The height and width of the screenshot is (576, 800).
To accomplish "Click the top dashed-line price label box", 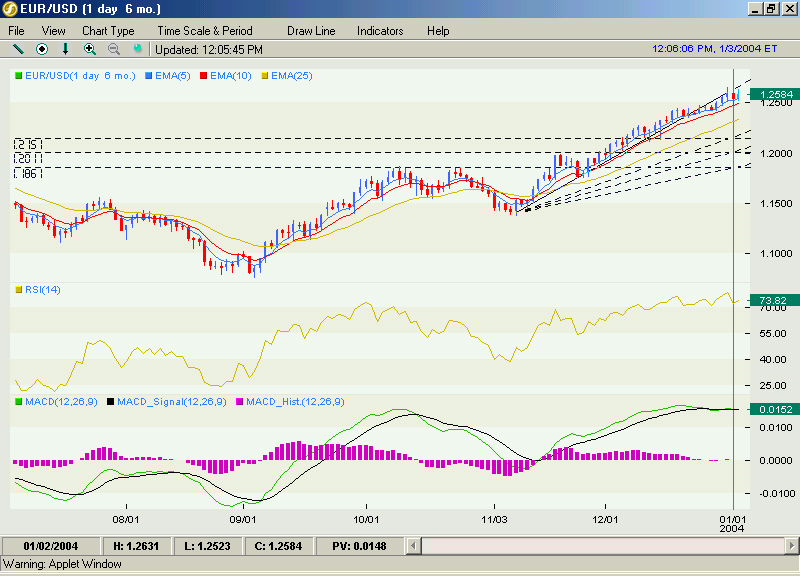I will 28,144.
